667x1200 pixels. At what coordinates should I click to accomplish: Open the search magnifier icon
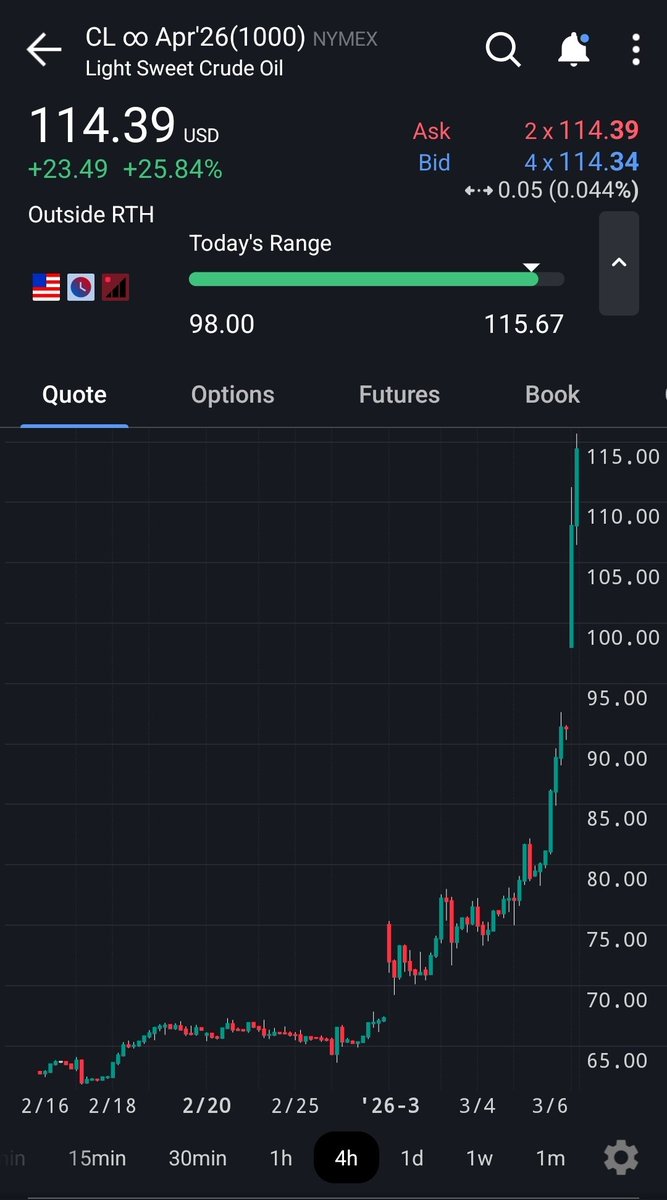503,48
